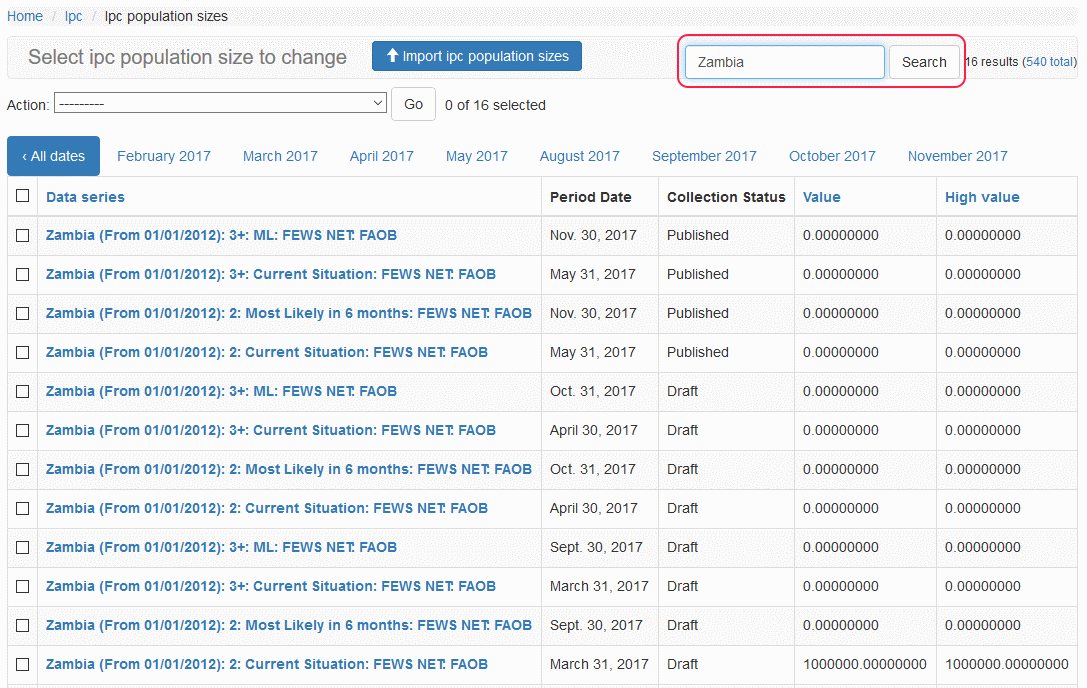Open the Action dropdown menu
The width and height of the screenshot is (1087, 688).
tap(220, 103)
